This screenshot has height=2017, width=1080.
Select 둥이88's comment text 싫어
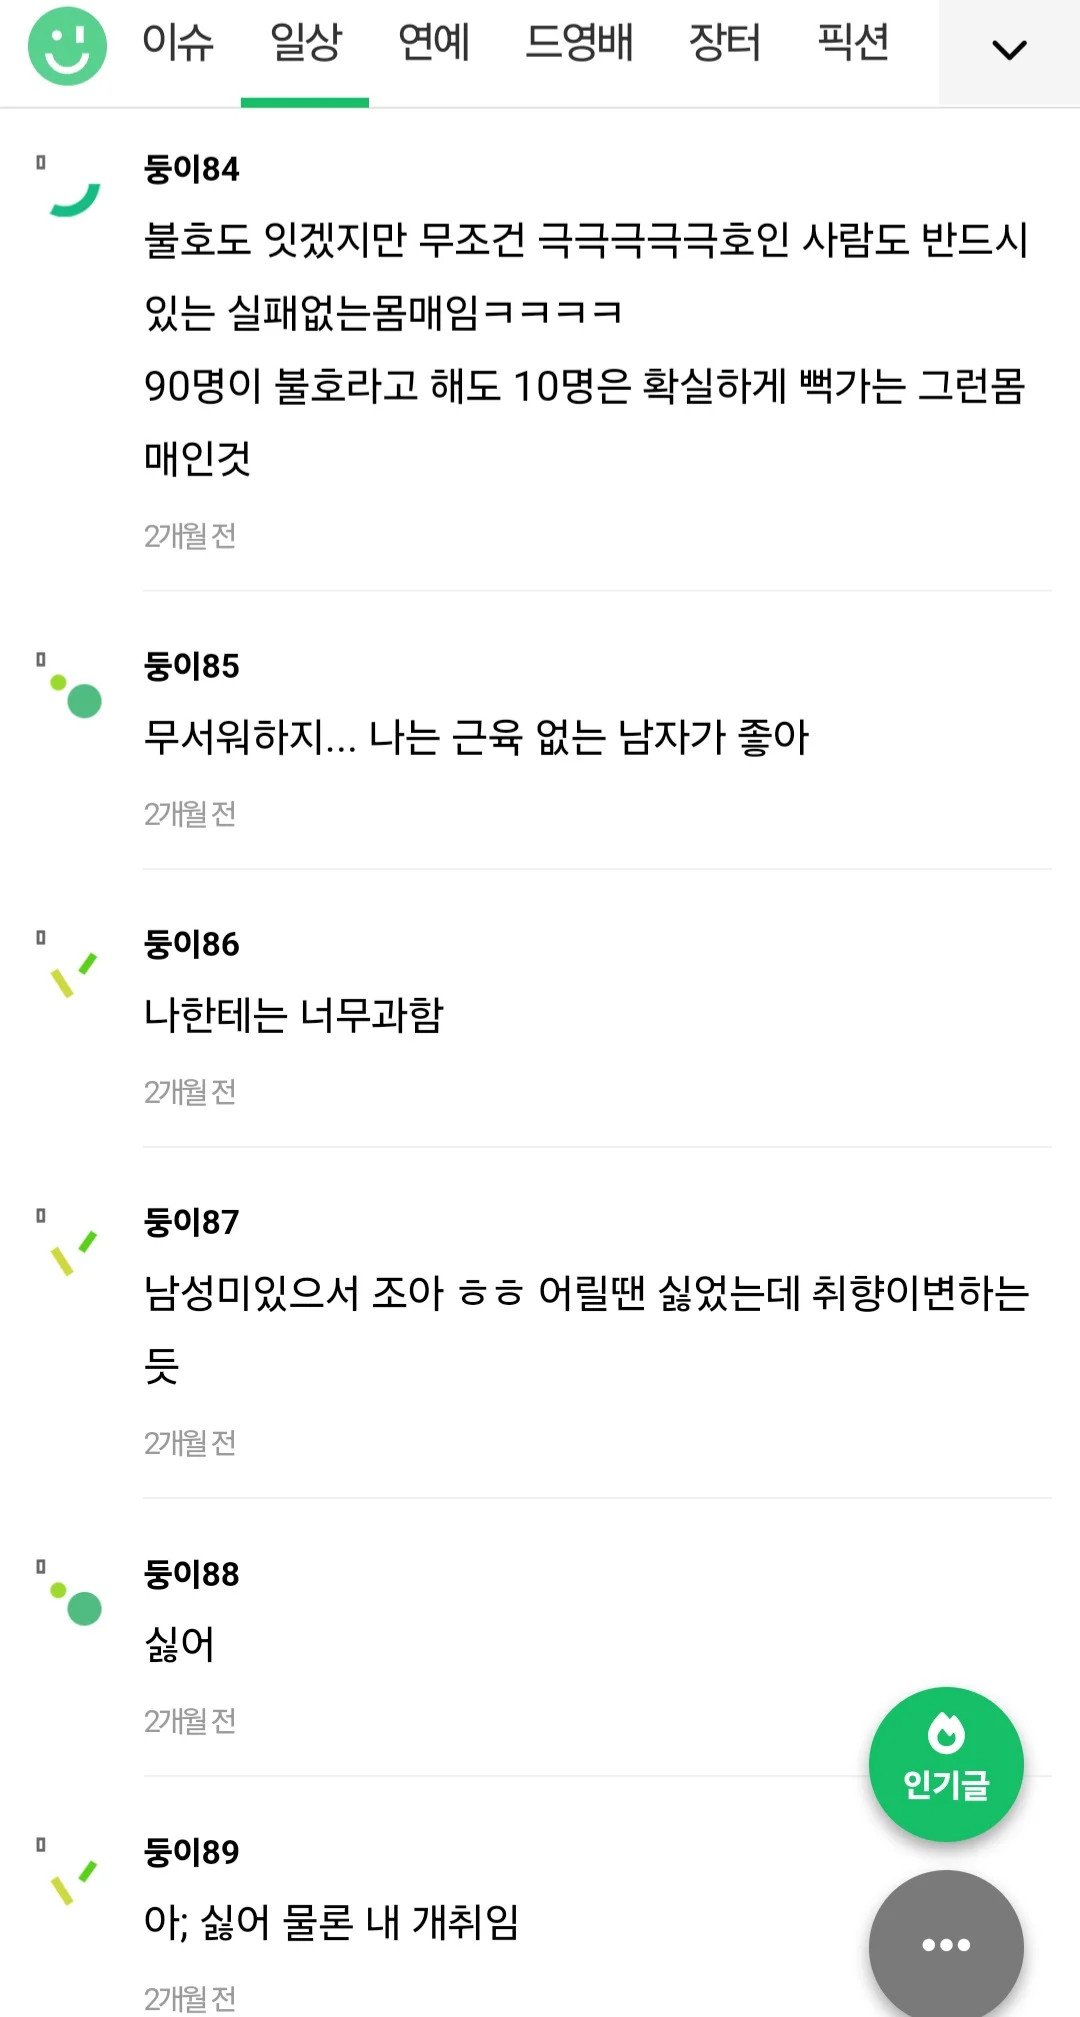click(180, 1645)
